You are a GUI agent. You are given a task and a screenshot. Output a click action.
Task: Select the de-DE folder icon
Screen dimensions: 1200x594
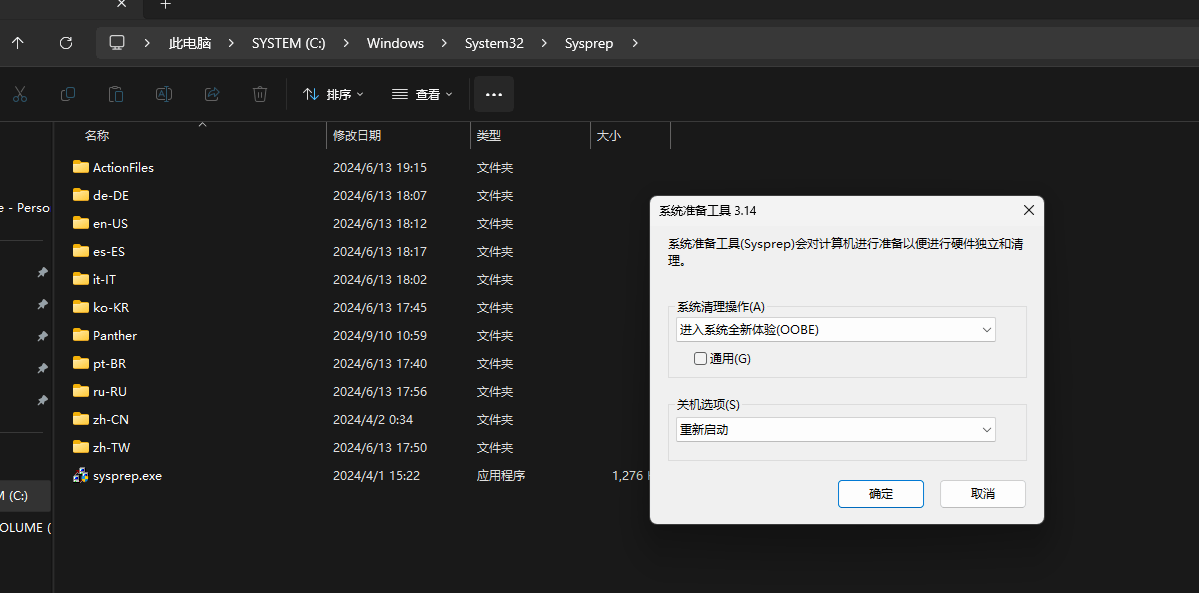(x=81, y=195)
